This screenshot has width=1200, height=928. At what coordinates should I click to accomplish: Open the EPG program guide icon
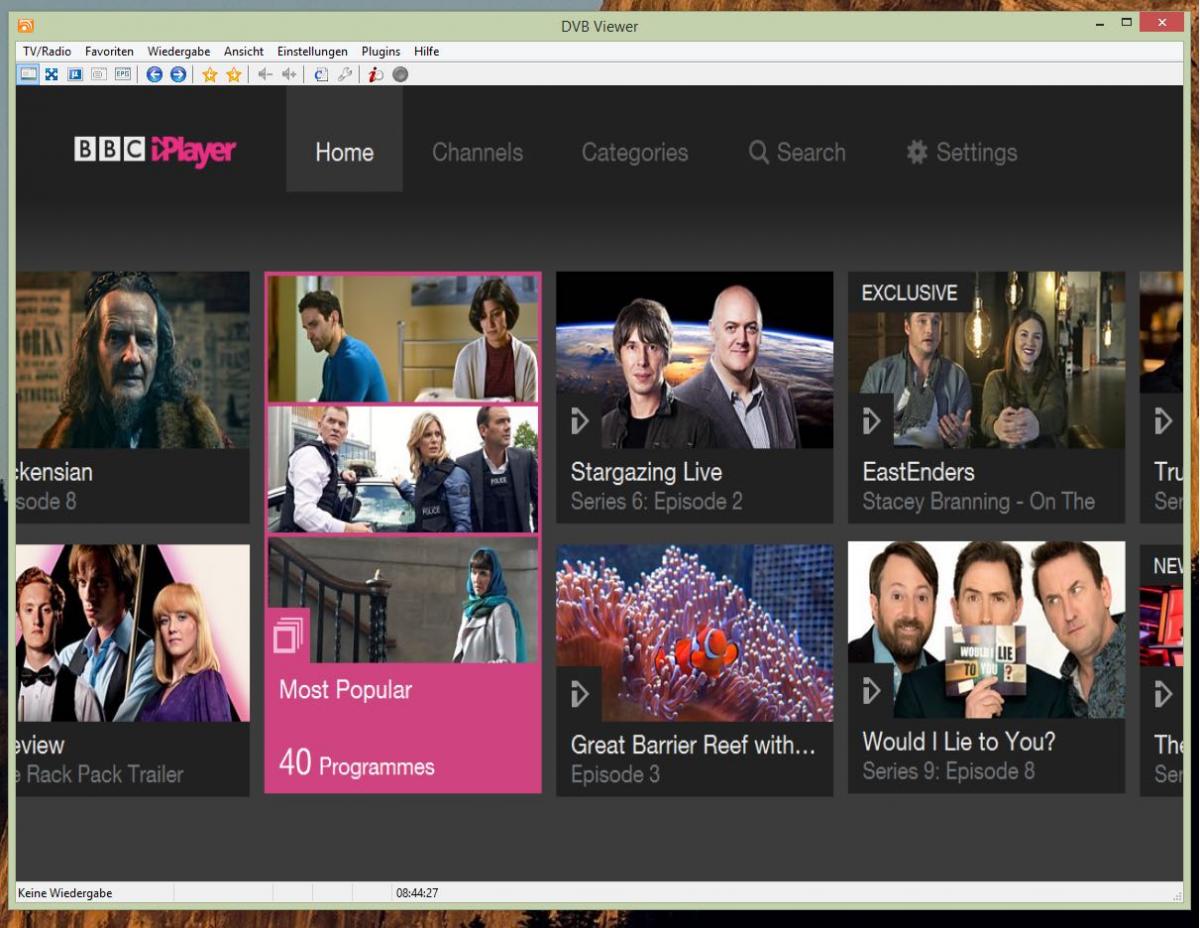pyautogui.click(x=123, y=74)
